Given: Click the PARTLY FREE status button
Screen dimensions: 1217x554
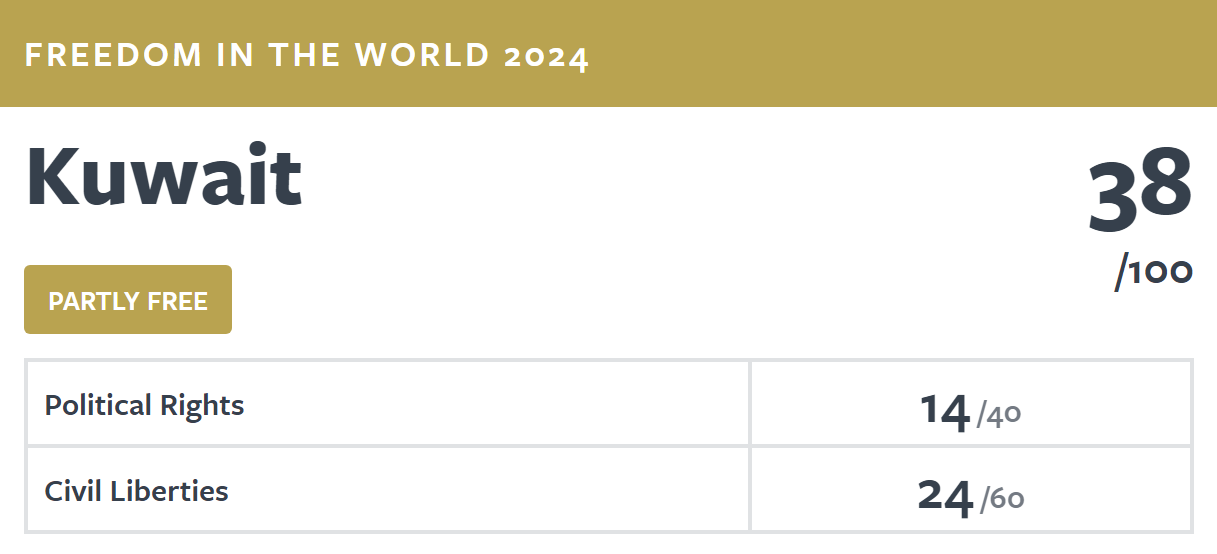Looking at the screenshot, I should 128,300.
